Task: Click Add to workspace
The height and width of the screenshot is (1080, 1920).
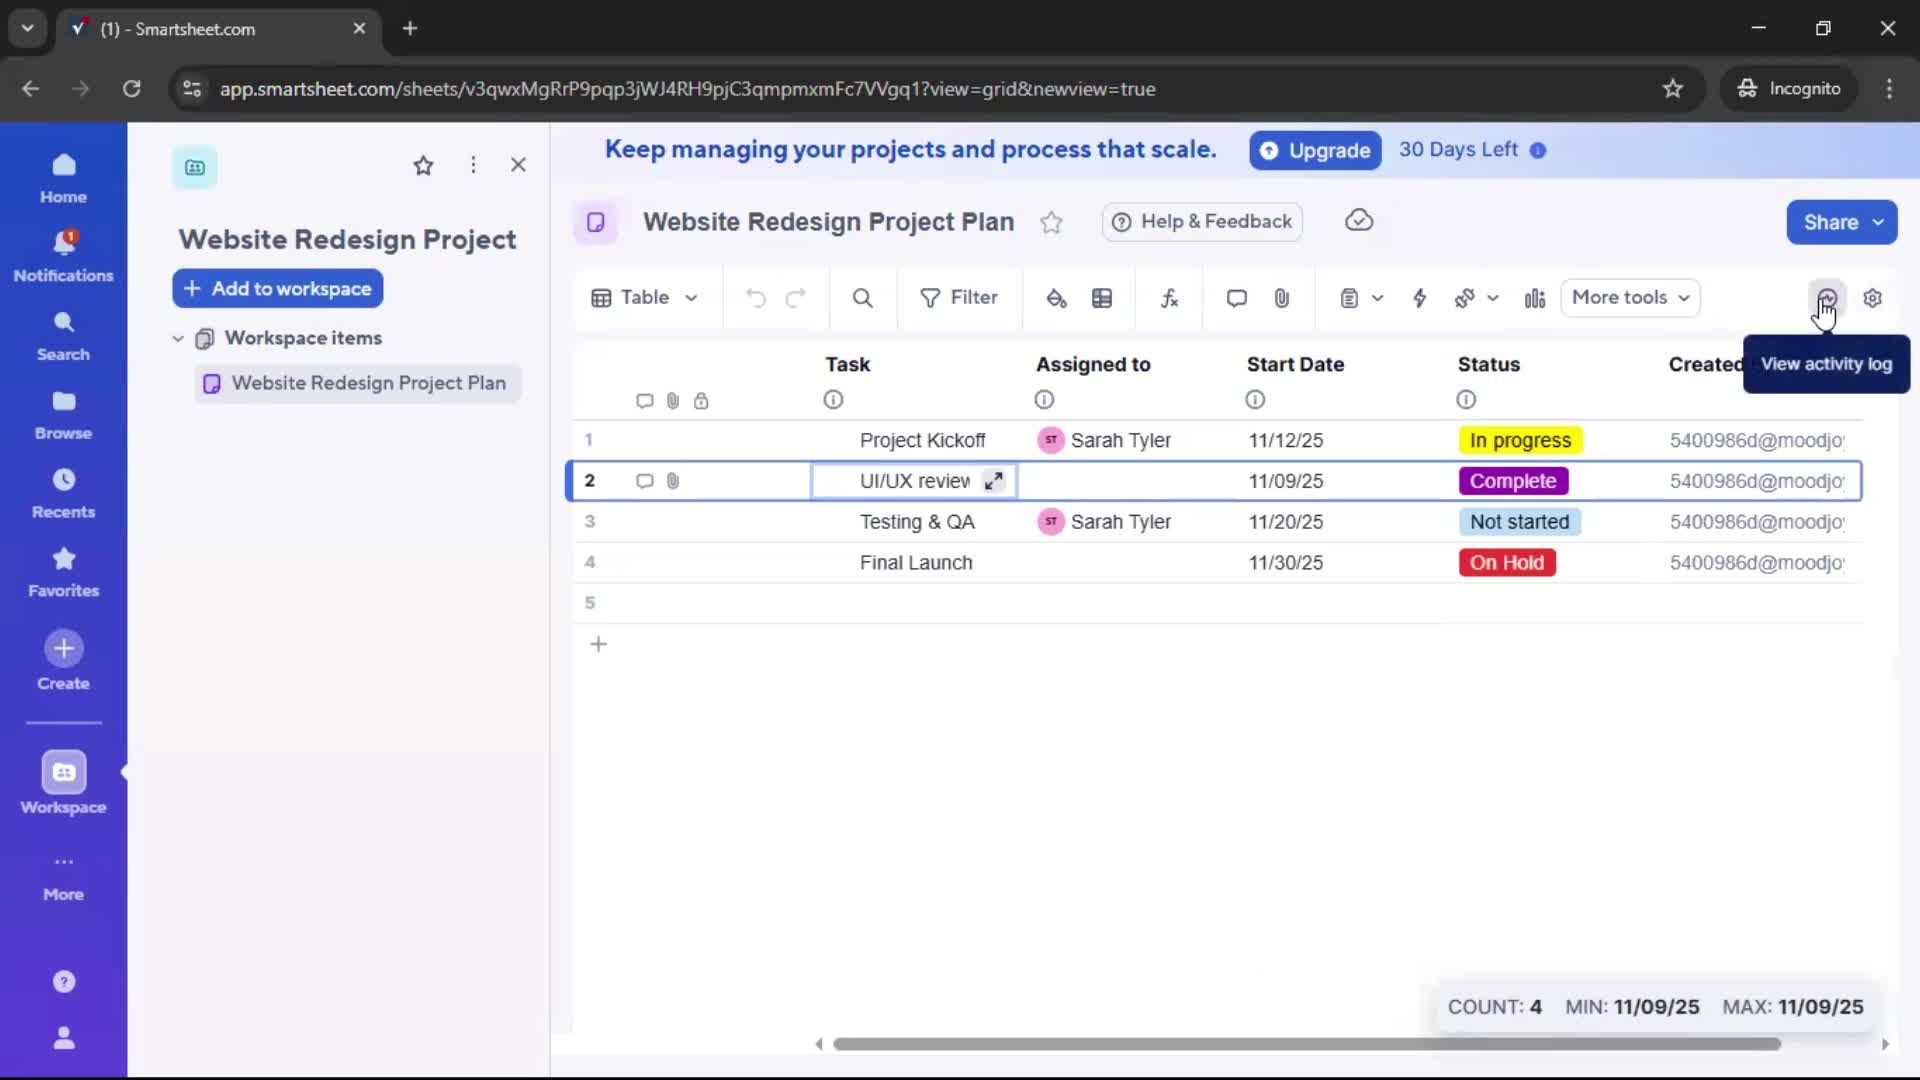Action: [277, 288]
